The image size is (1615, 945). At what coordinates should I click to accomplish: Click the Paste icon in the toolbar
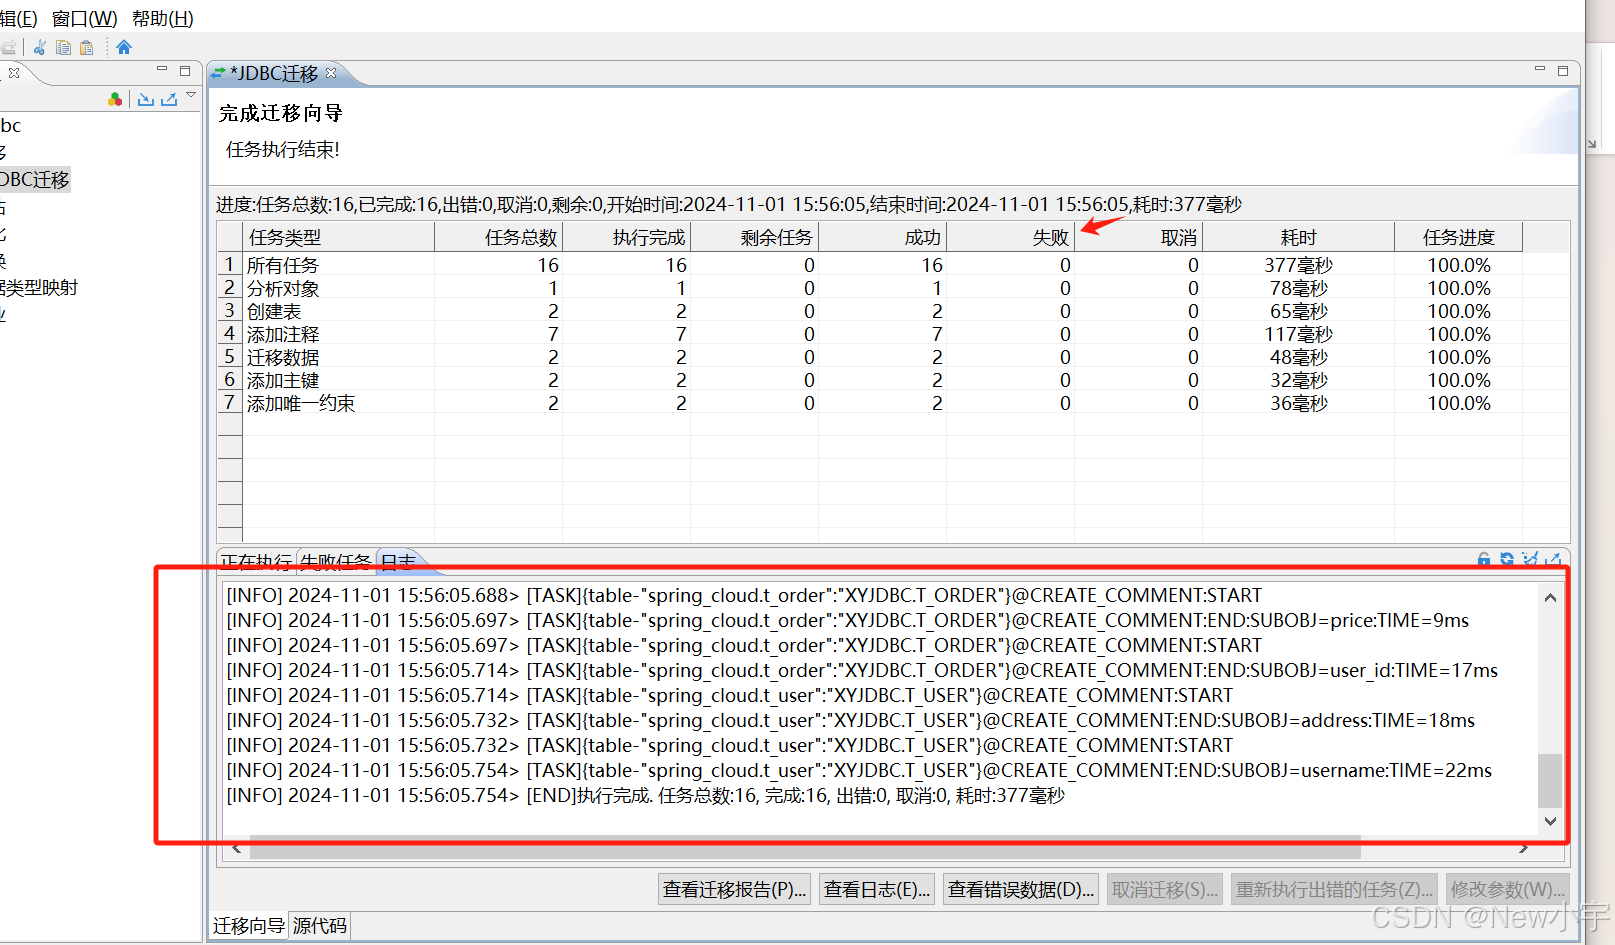[86, 47]
